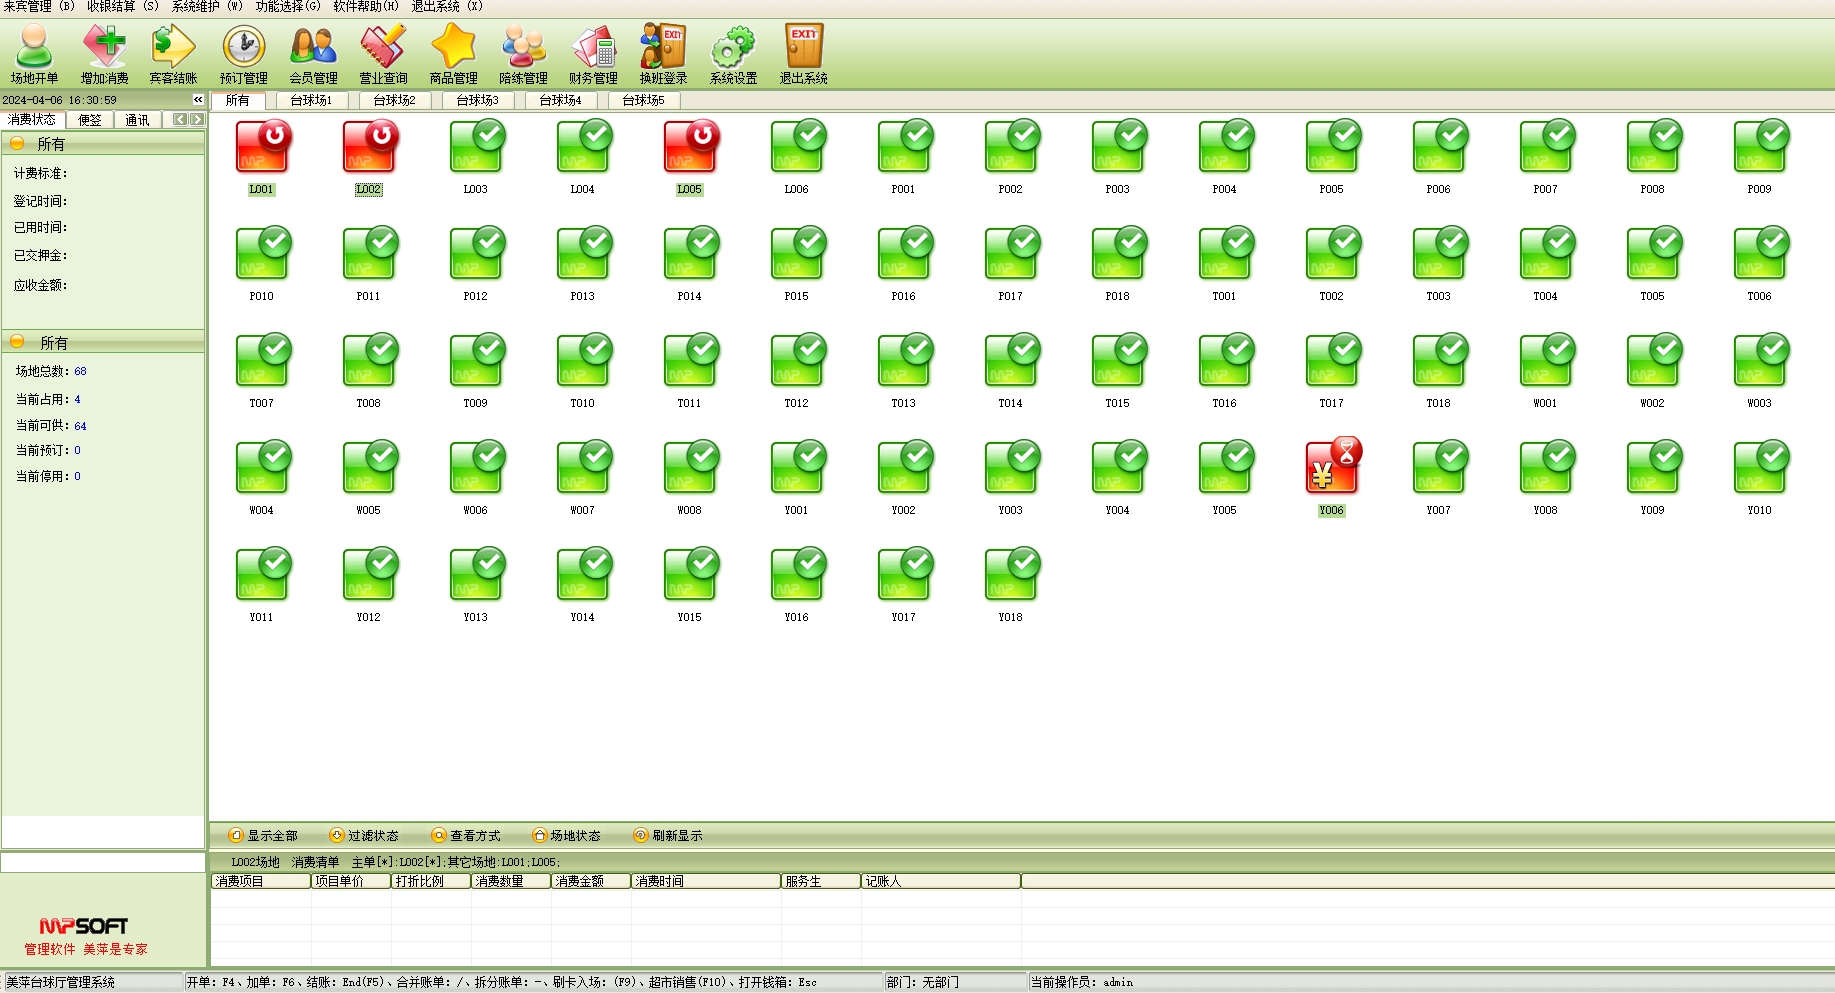Switch to the 便签 side tab
This screenshot has height=993, width=1835.
click(90, 120)
